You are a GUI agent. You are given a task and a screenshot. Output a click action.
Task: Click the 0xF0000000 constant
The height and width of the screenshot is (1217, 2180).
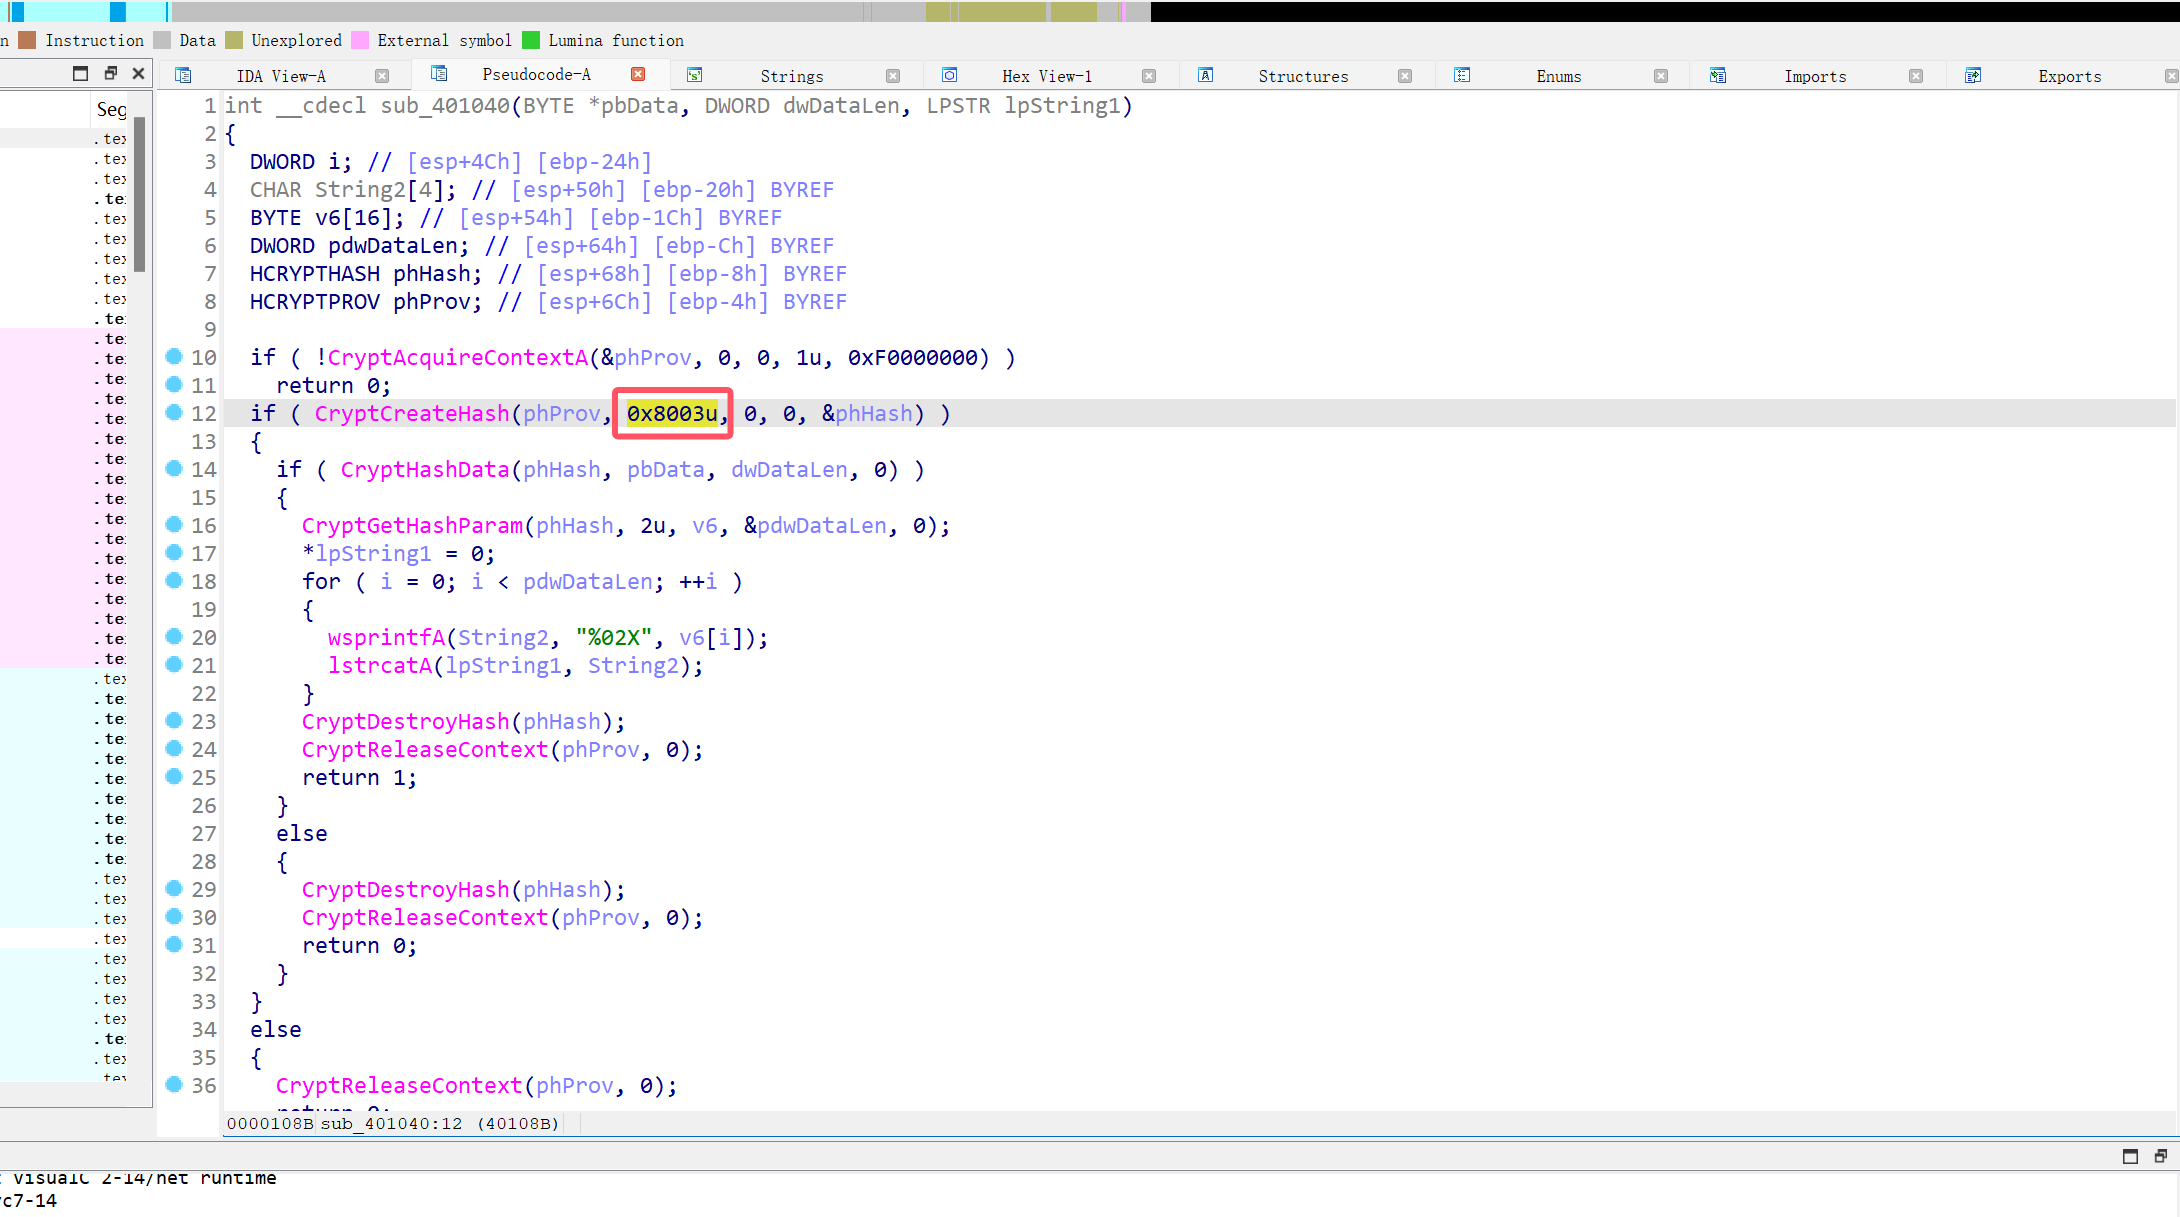coord(912,357)
